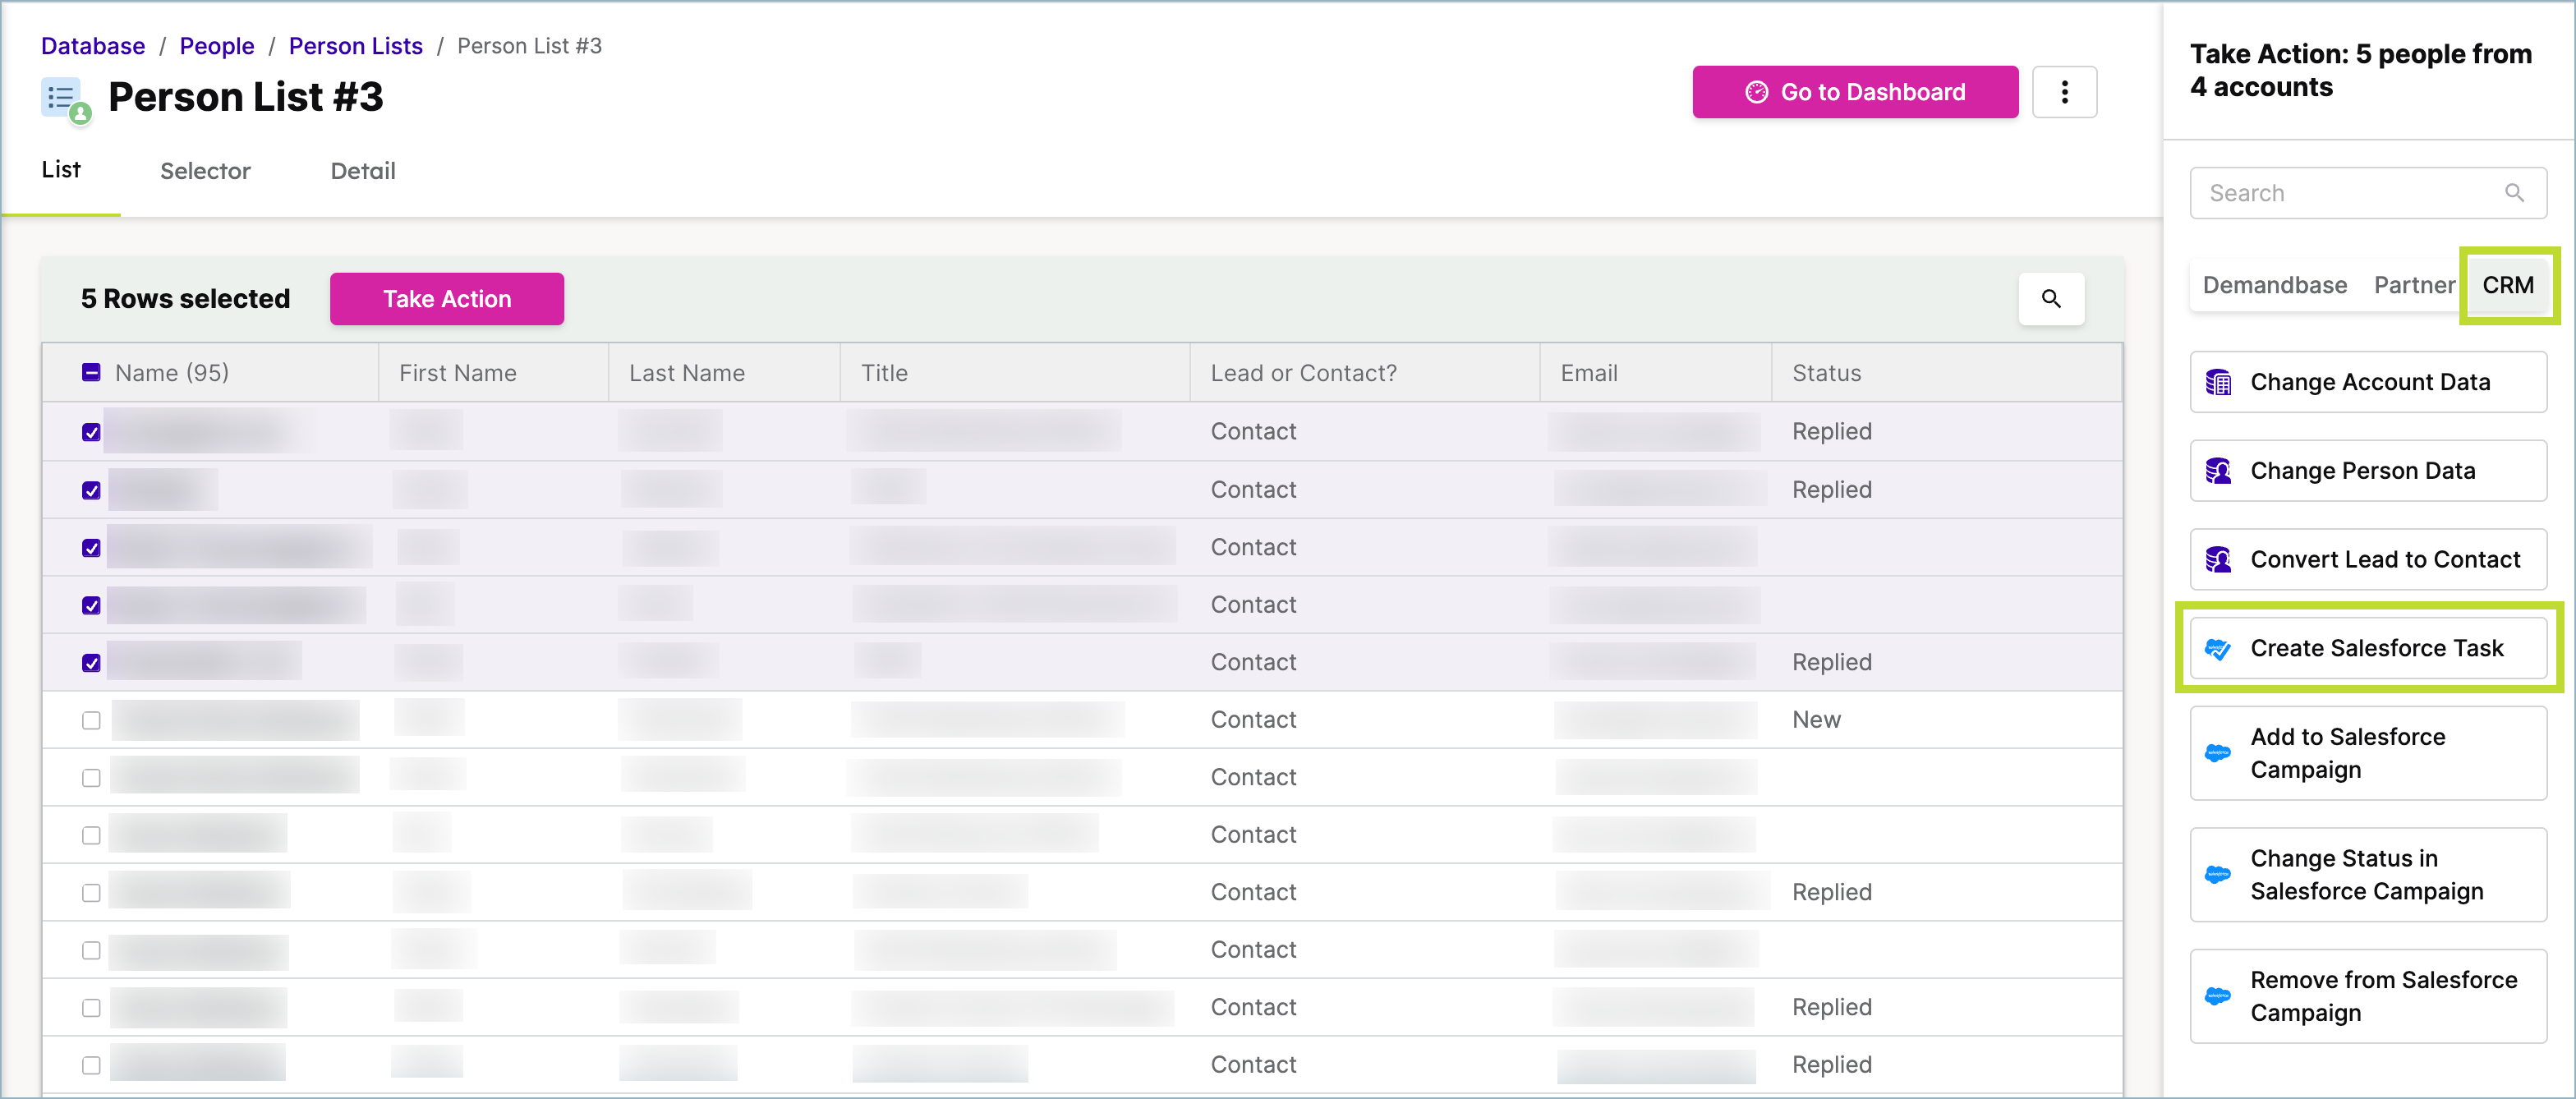Uncheck the first selected row with Replied status

[91, 432]
